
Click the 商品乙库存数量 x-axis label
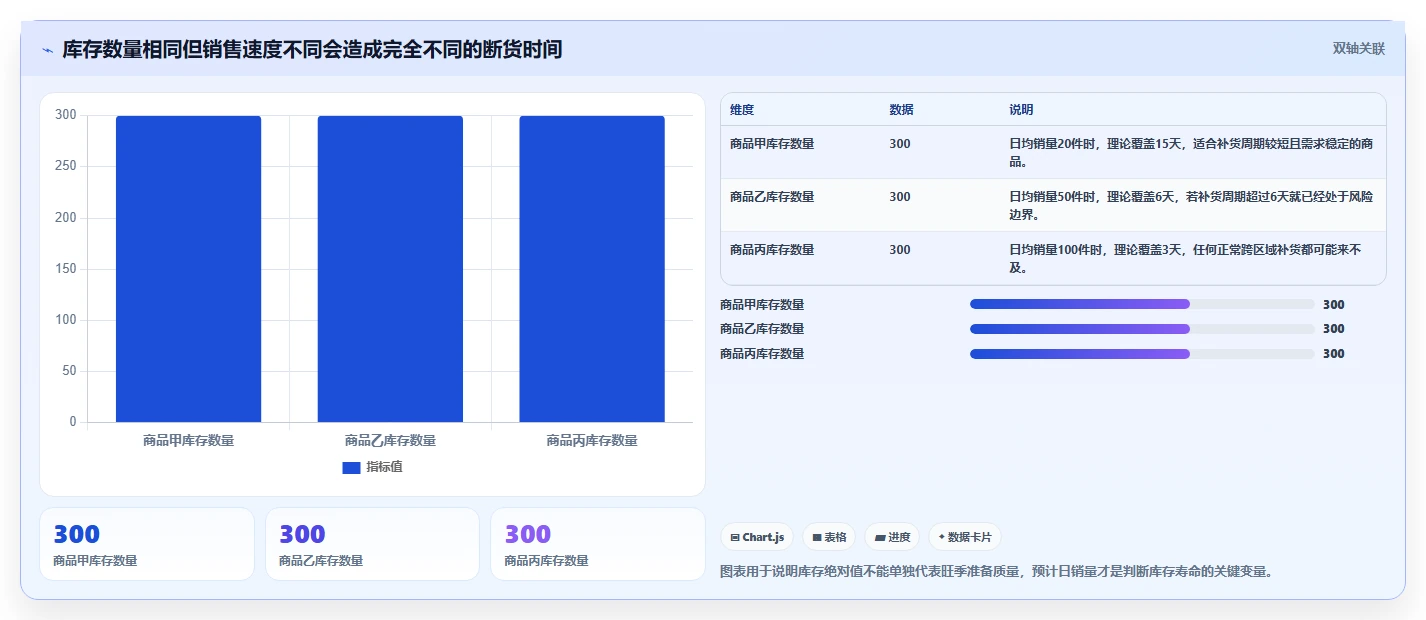point(390,440)
